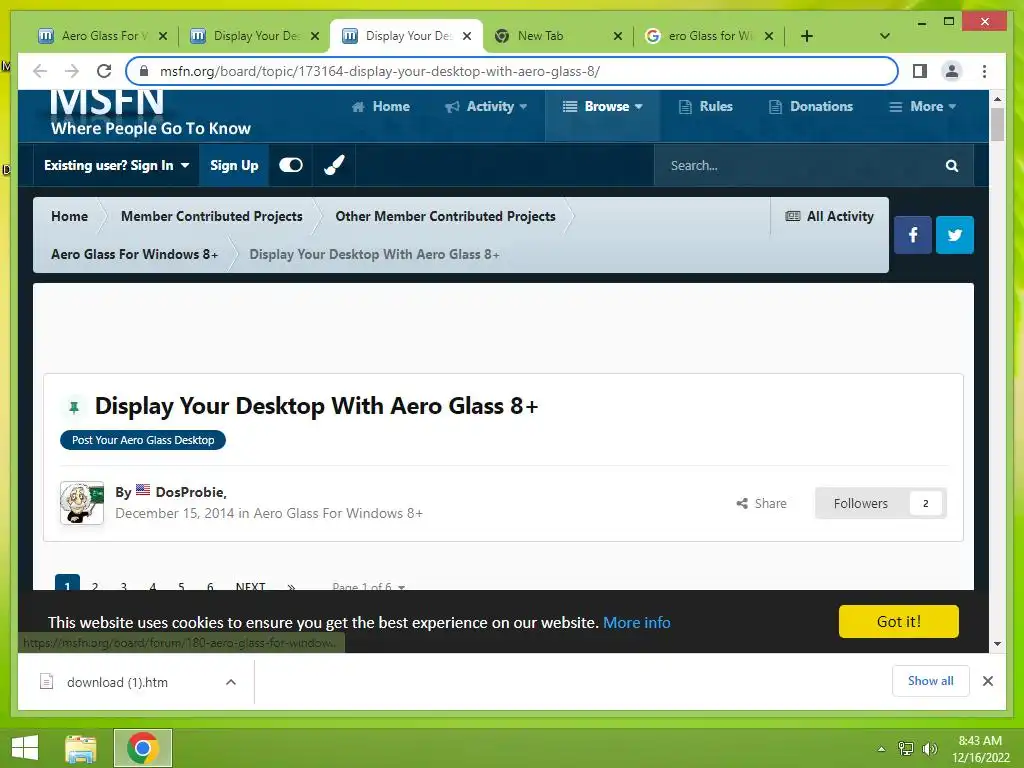Click the network tray icon

point(906,749)
